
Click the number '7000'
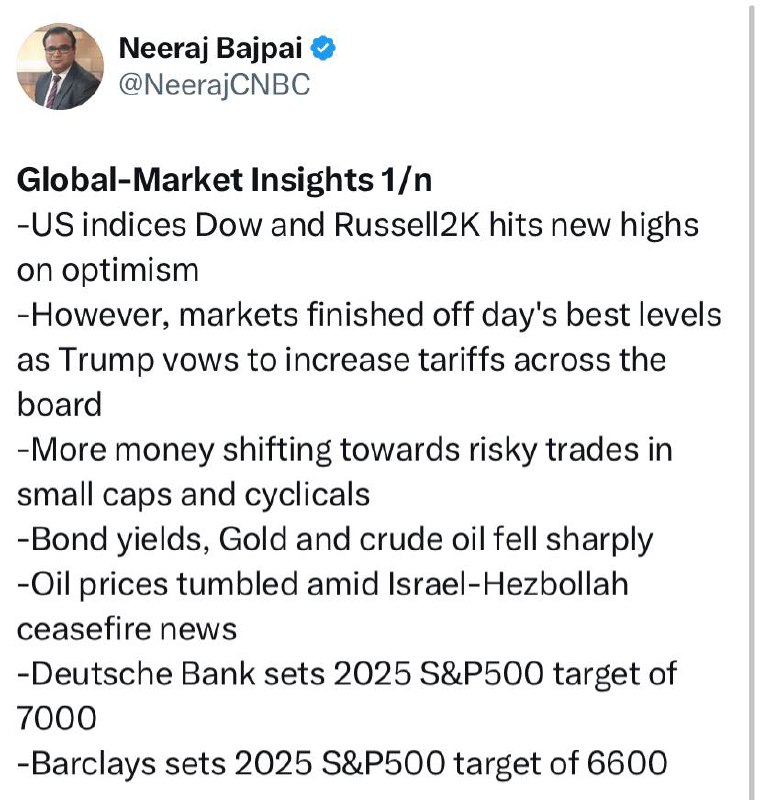pos(56,719)
